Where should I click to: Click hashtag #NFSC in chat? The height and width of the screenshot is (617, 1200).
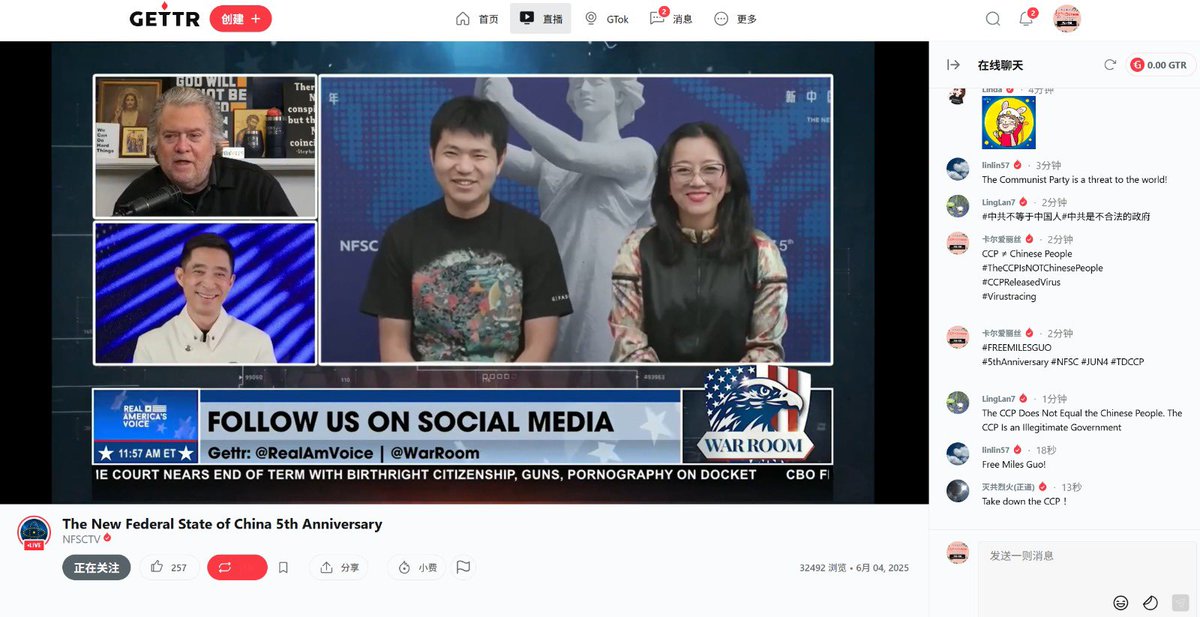[1065, 362]
